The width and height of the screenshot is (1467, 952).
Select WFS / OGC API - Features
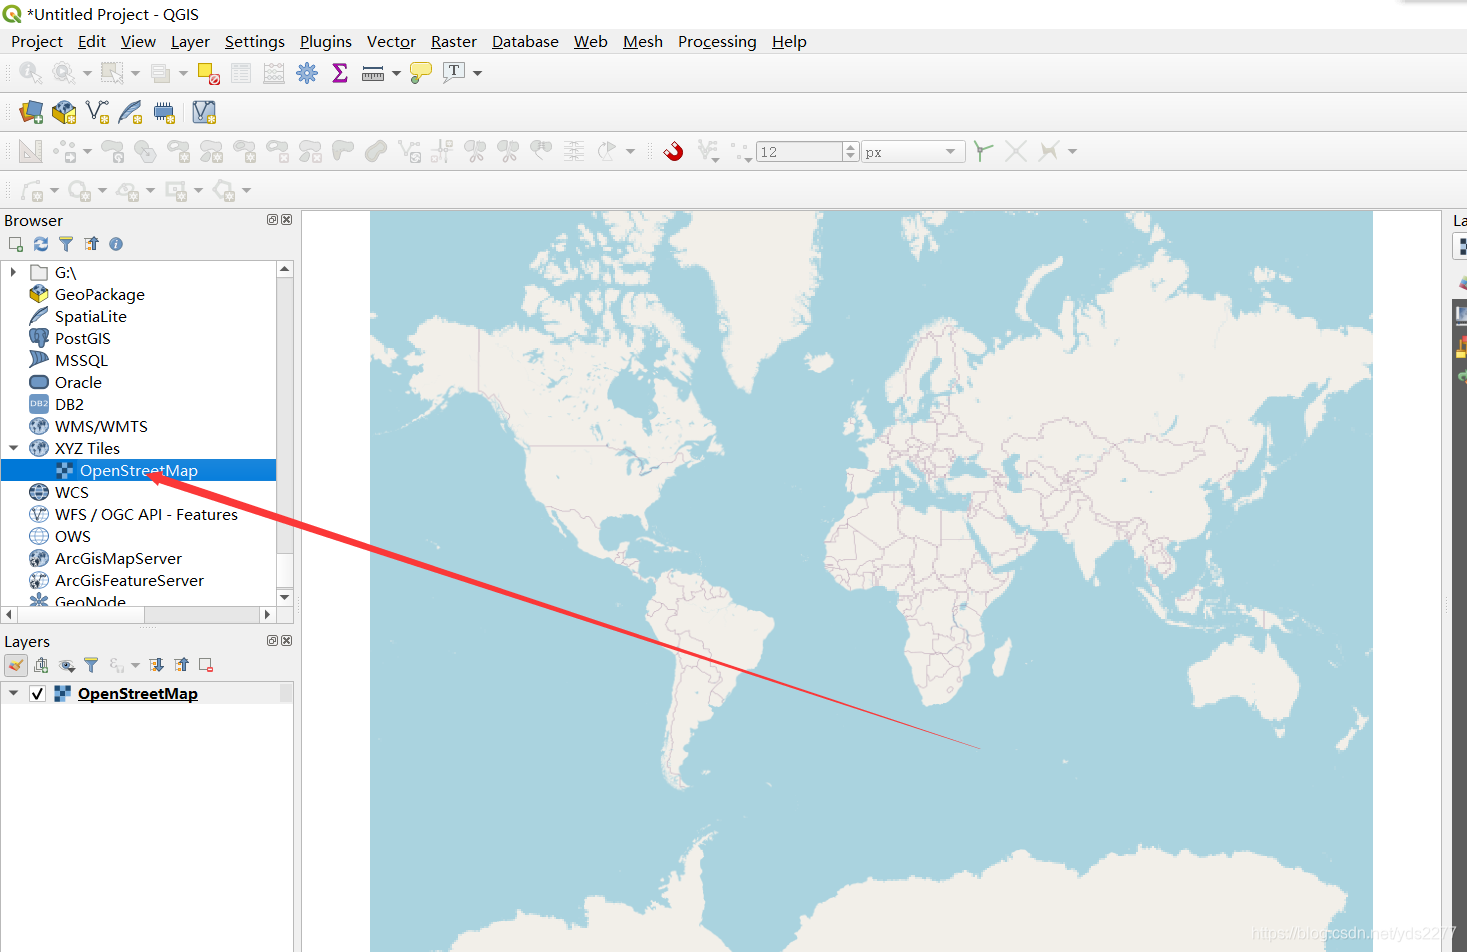click(146, 514)
